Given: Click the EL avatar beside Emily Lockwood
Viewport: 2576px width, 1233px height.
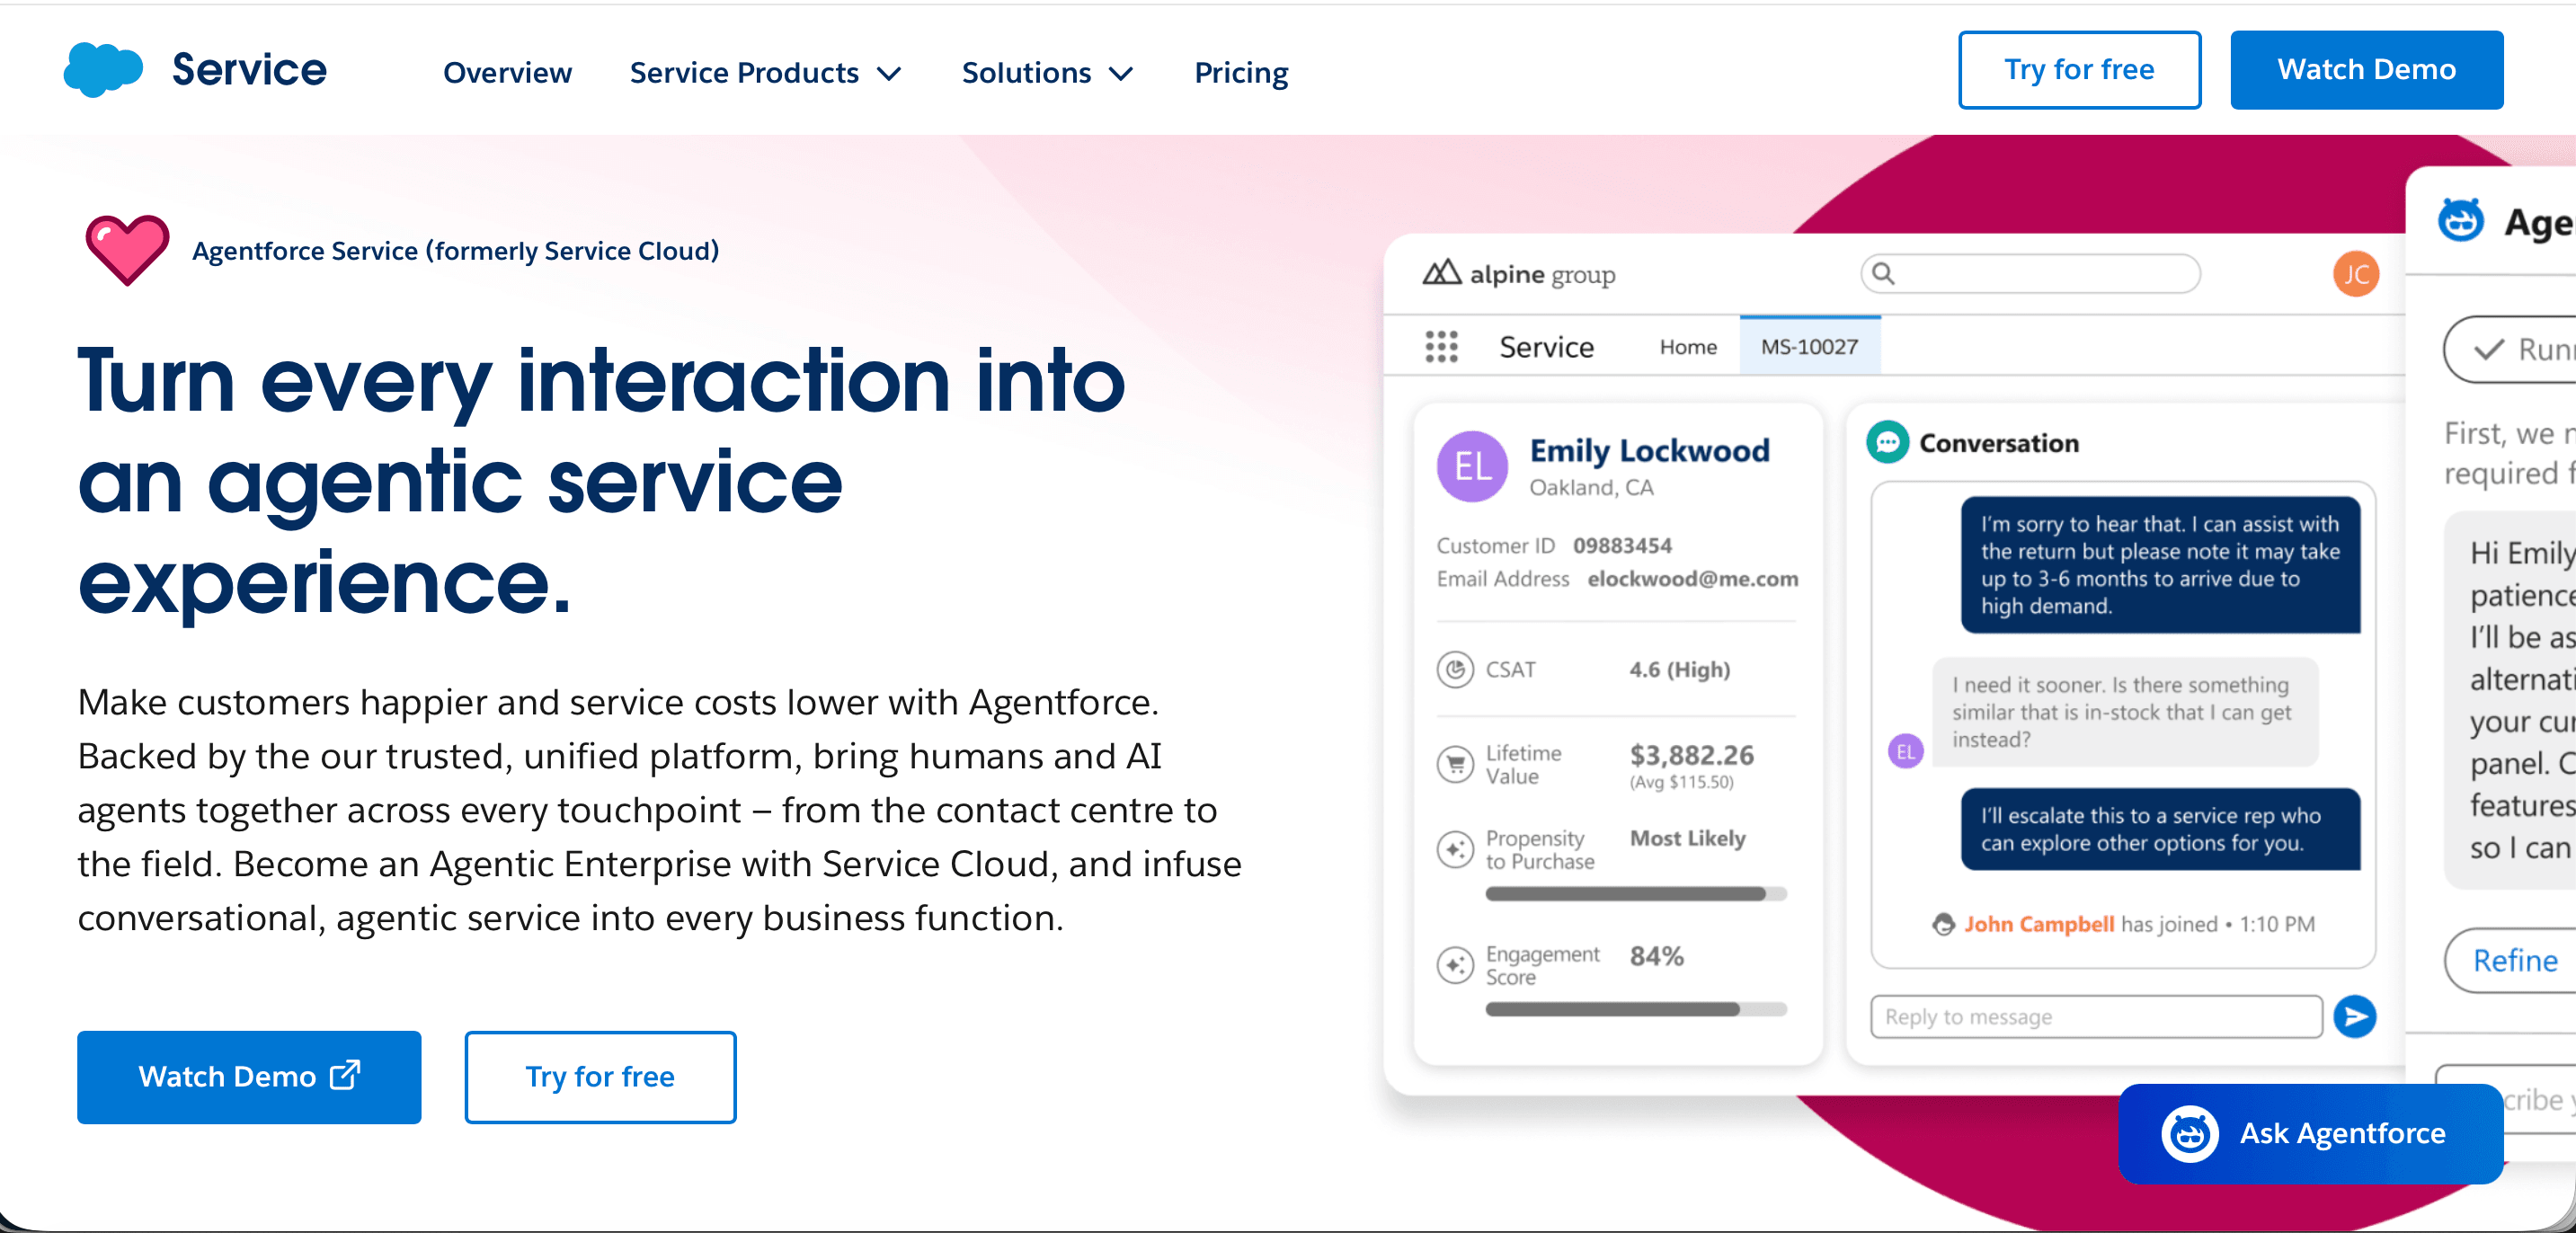Looking at the screenshot, I should [1472, 466].
